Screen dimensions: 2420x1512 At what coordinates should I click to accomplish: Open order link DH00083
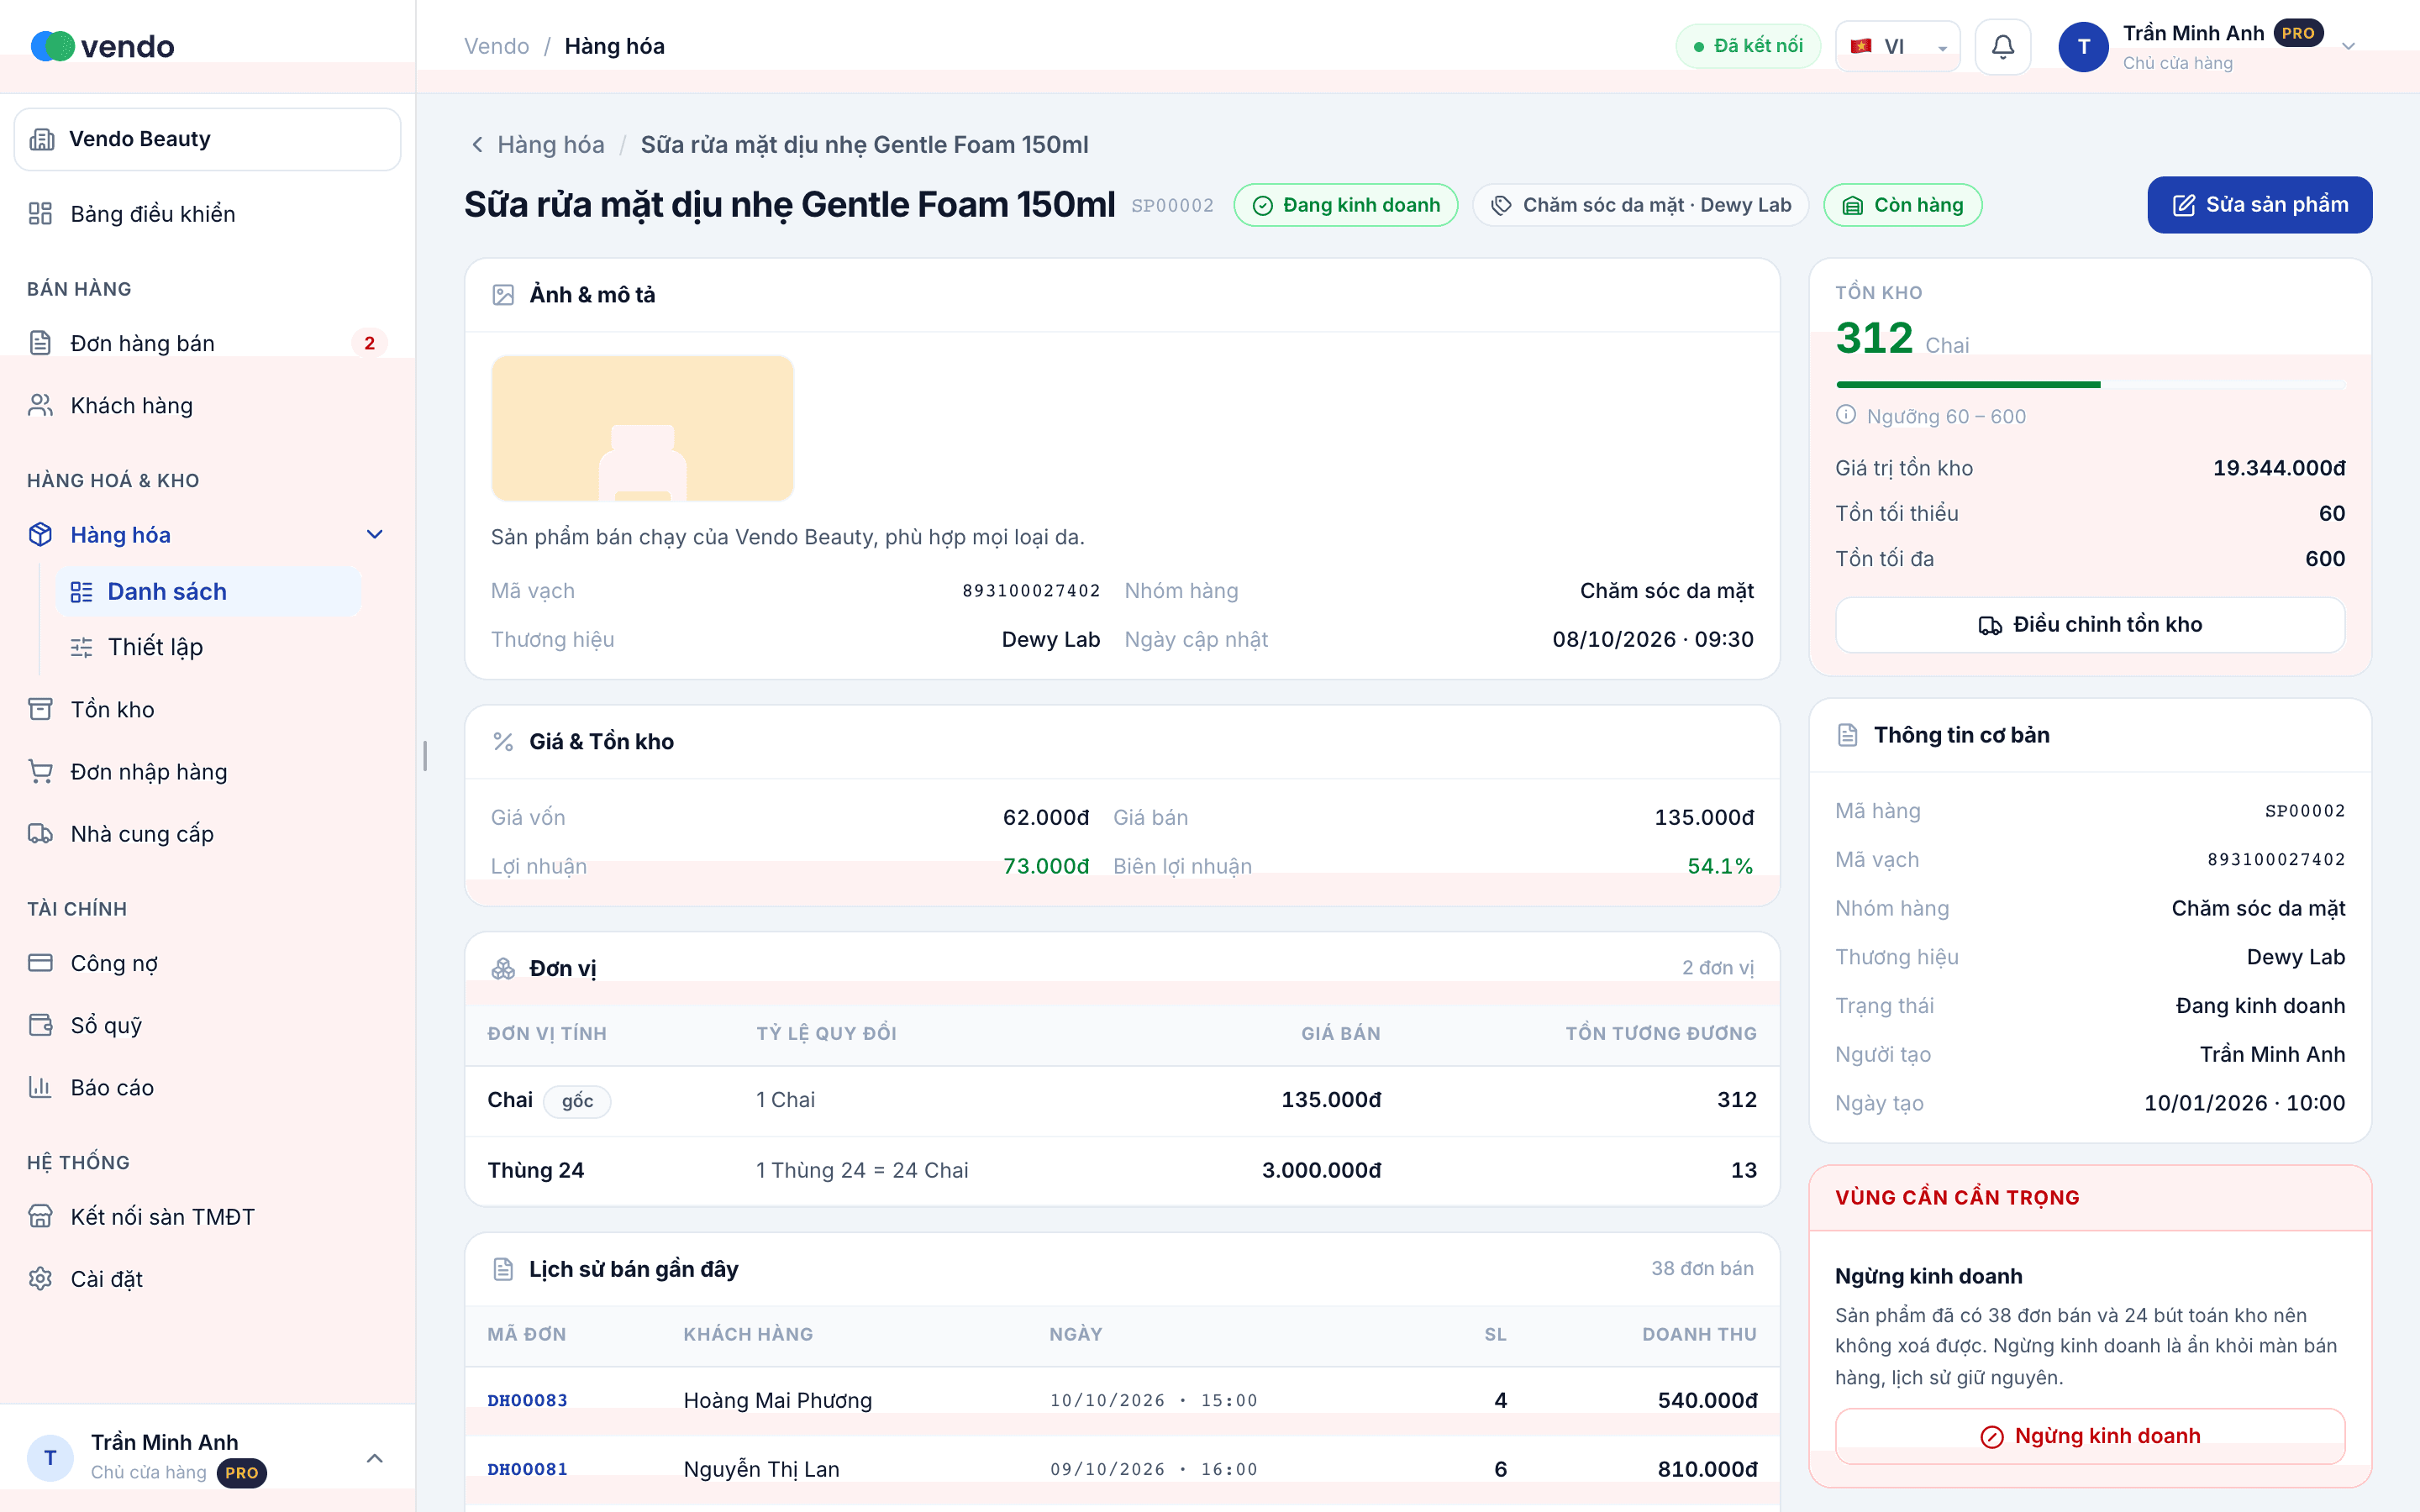pyautogui.click(x=527, y=1400)
